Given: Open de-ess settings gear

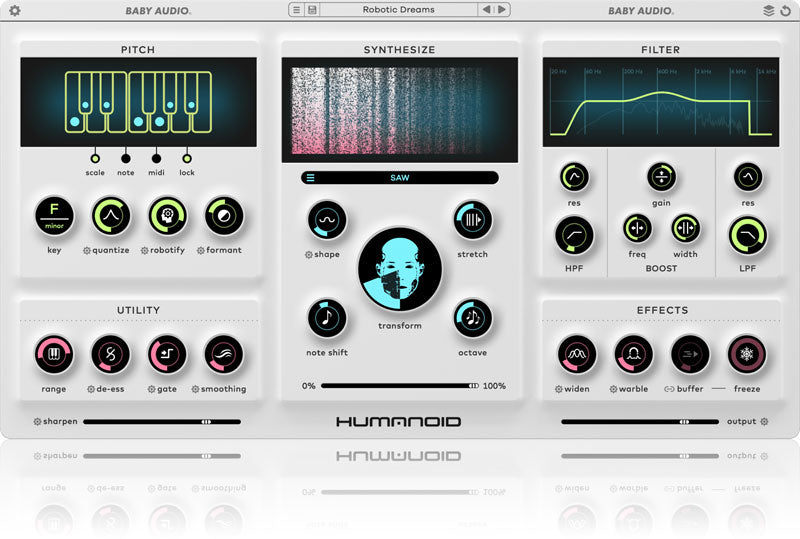Looking at the screenshot, I should pyautogui.click(x=91, y=389).
